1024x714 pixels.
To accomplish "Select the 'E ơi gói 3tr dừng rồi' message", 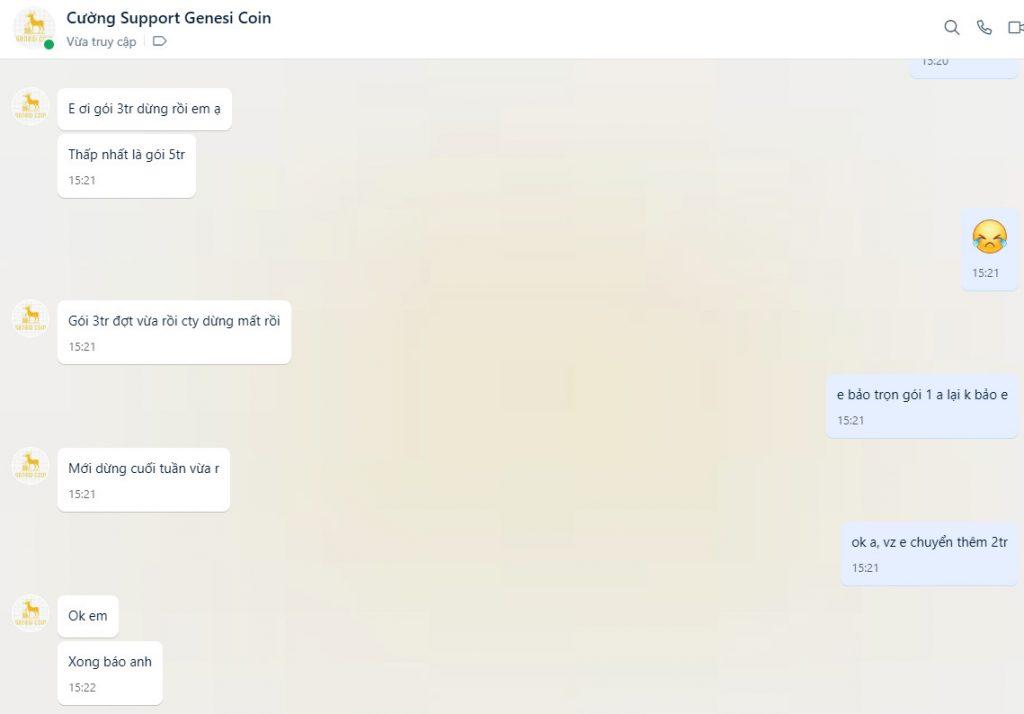I will (x=144, y=109).
